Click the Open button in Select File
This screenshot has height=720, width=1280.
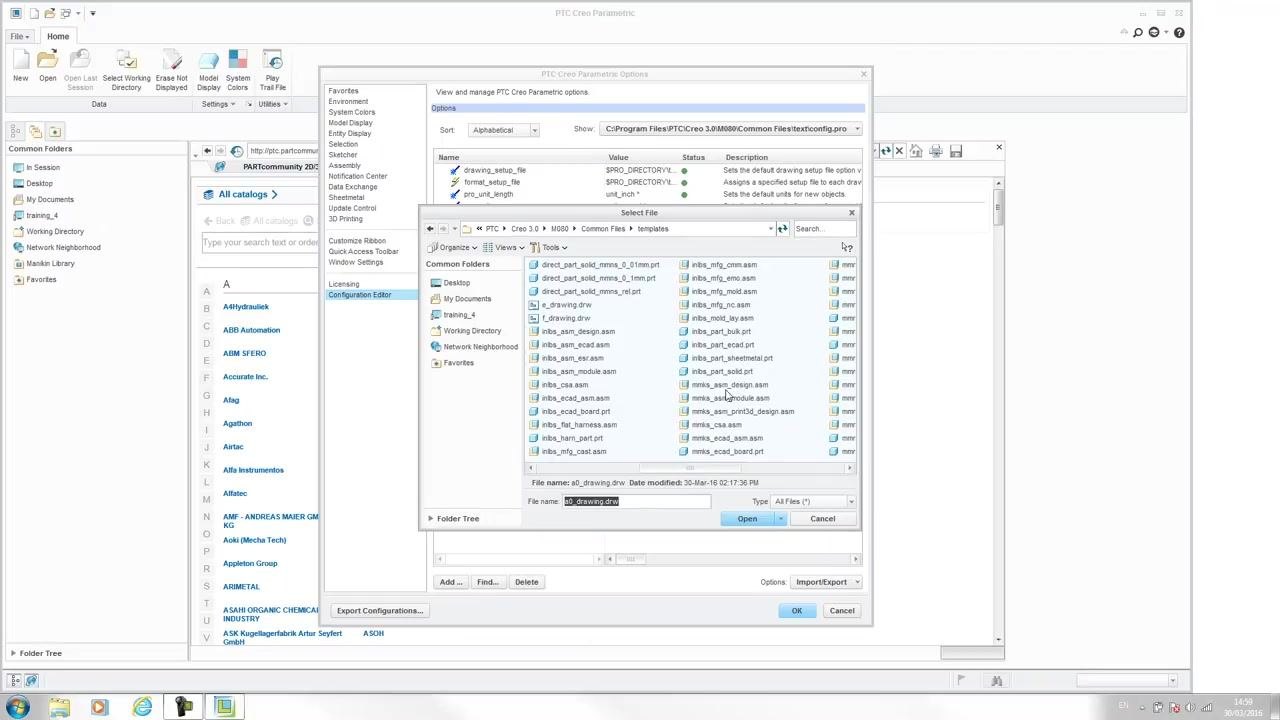click(747, 518)
